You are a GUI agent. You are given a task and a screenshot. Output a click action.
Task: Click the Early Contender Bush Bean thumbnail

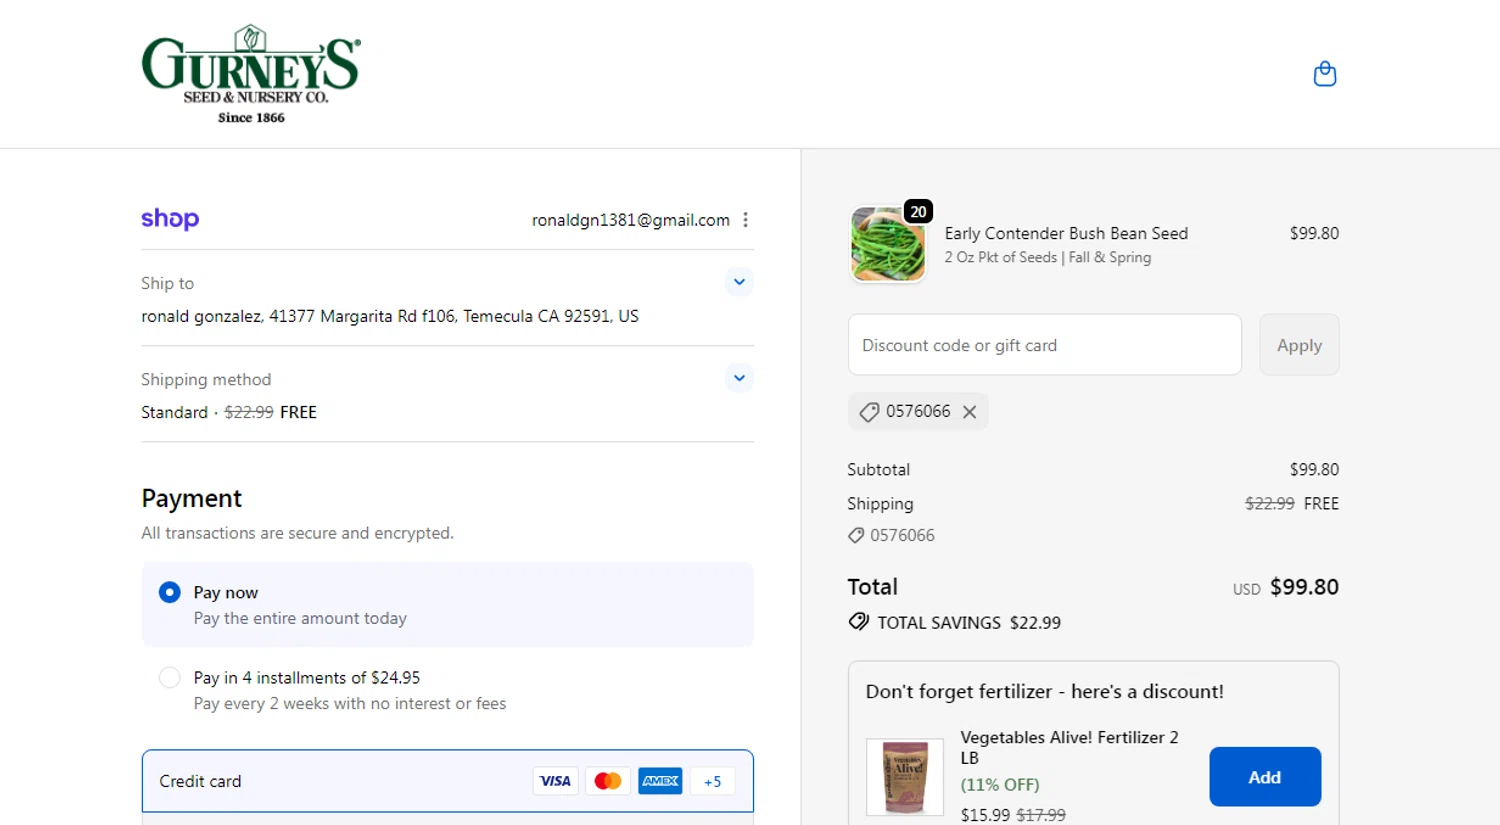[x=888, y=245]
